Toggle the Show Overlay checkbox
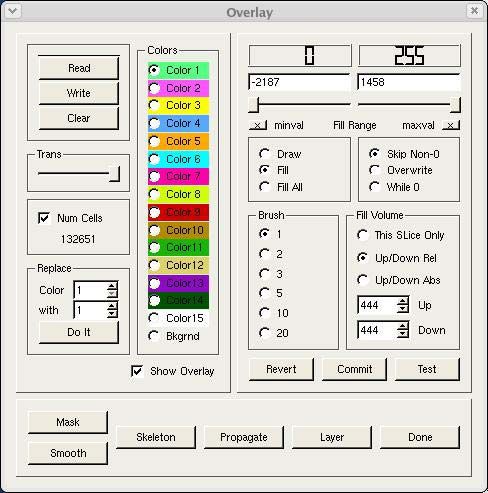This screenshot has width=488, height=493. [x=137, y=371]
